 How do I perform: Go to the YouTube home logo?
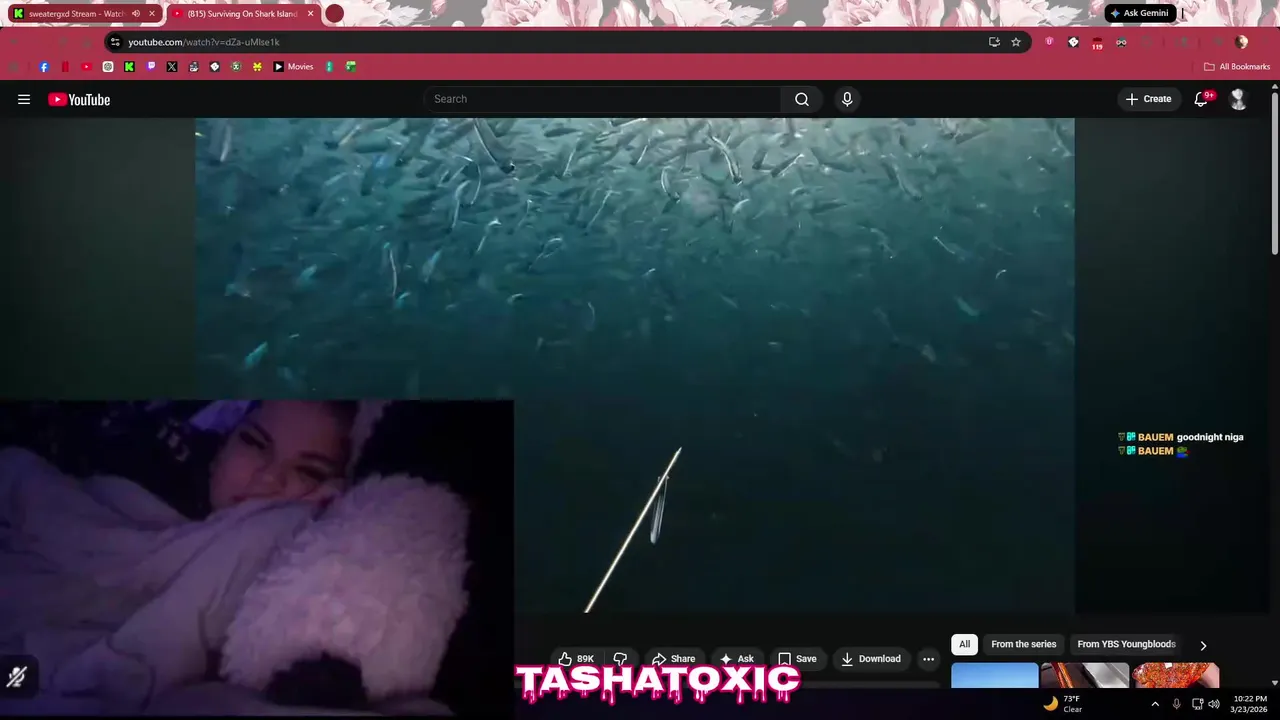tap(79, 99)
